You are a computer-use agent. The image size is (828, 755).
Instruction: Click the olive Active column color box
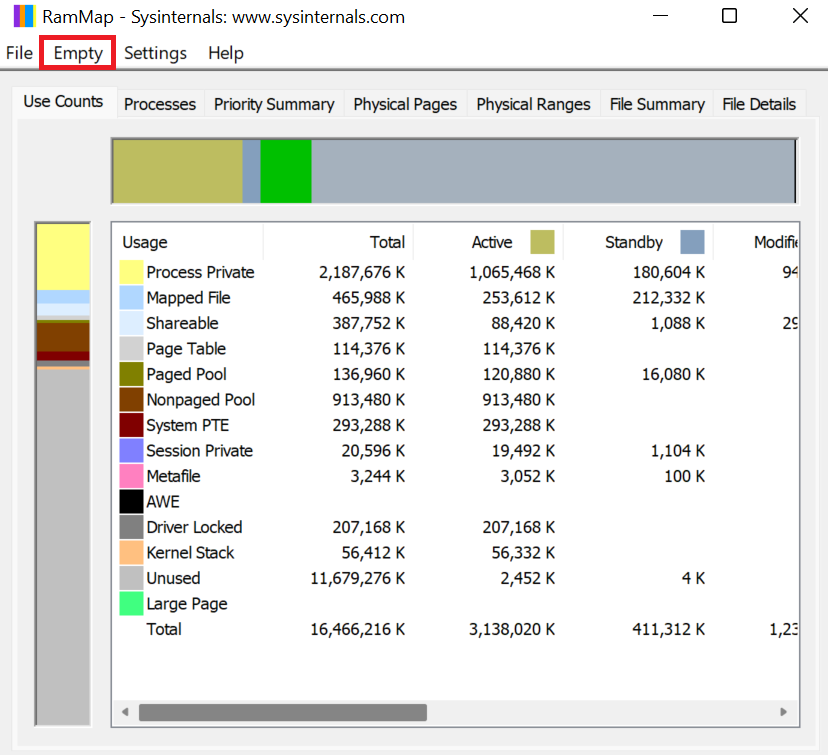point(541,242)
